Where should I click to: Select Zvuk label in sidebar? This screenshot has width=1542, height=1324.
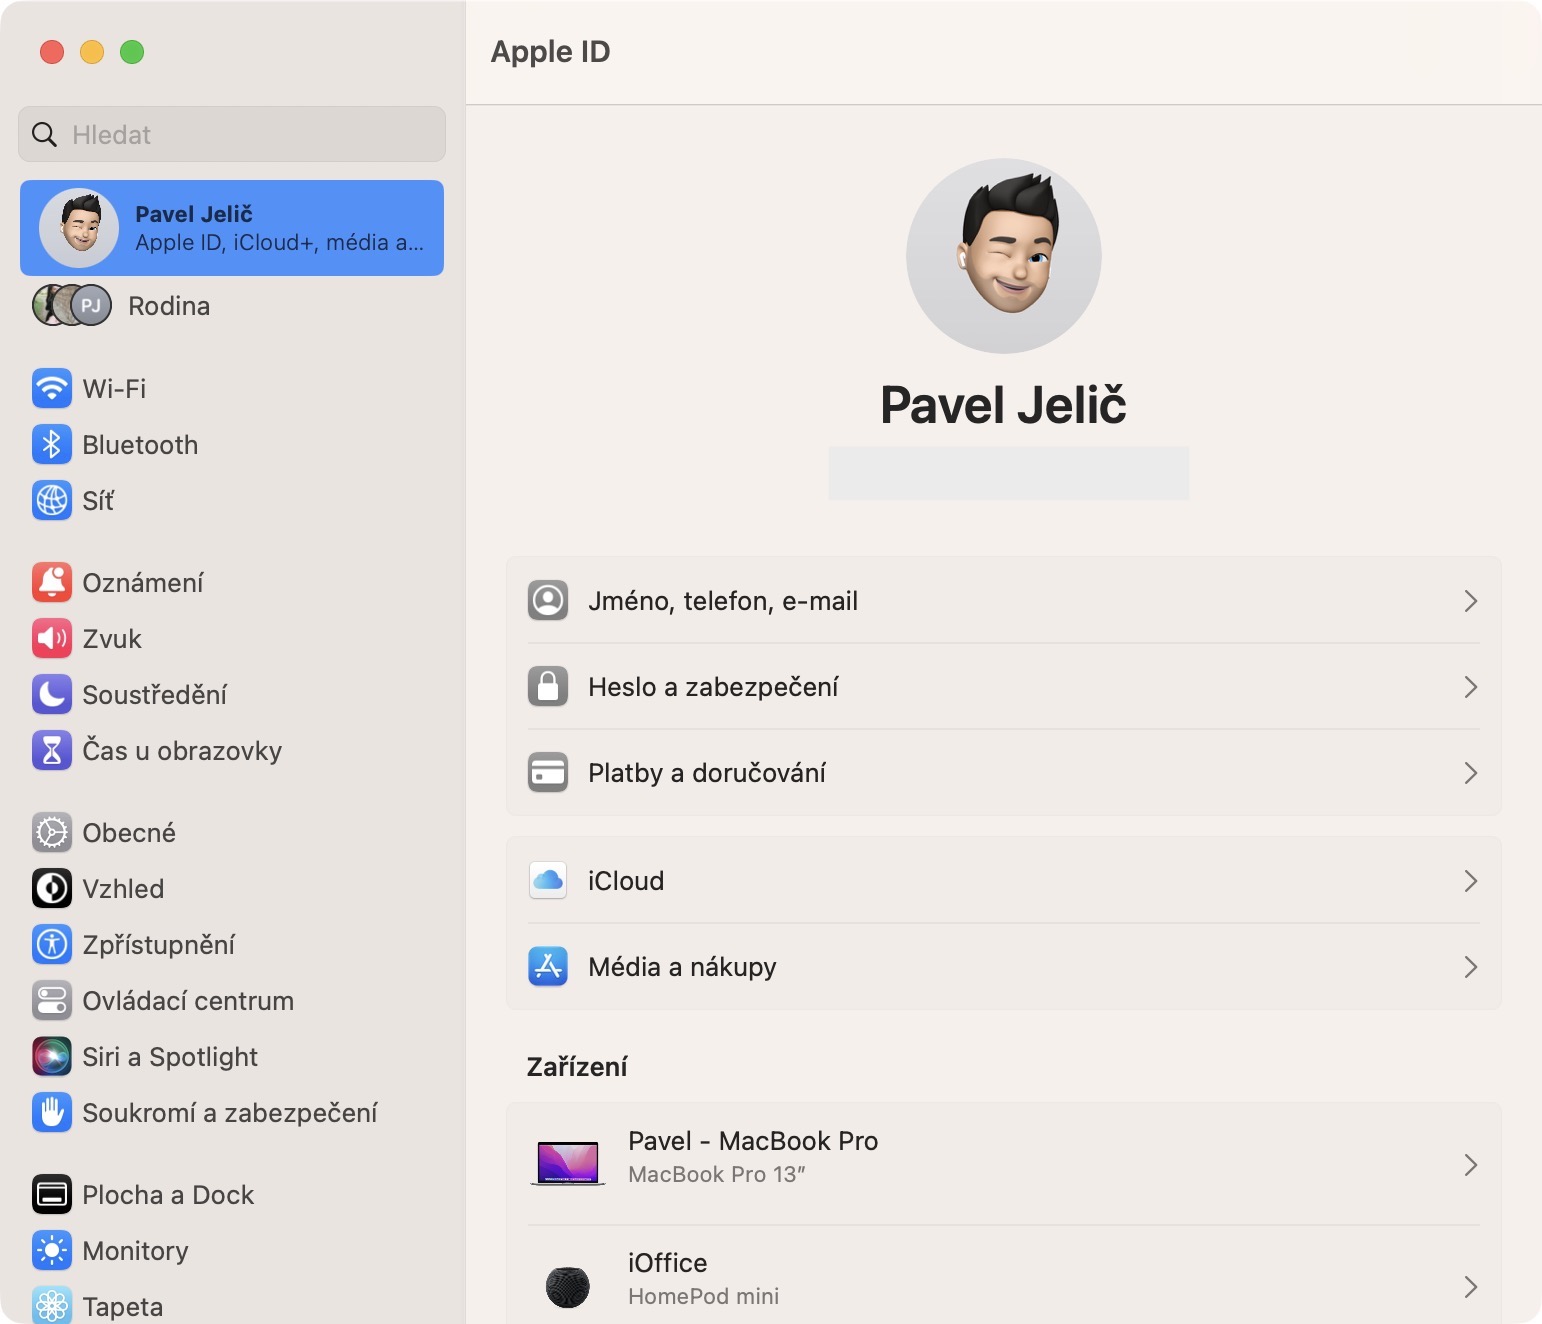(112, 639)
